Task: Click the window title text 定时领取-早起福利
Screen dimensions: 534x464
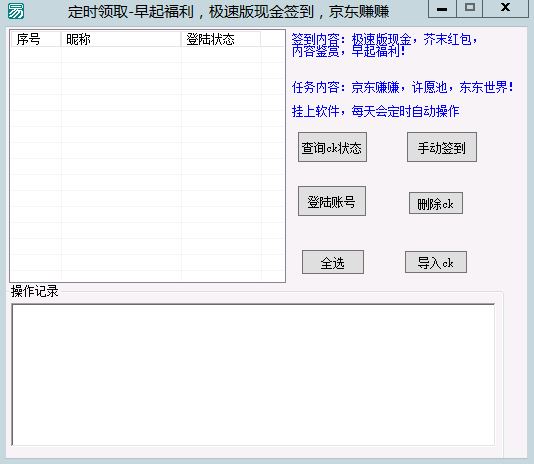Action: [130, 12]
